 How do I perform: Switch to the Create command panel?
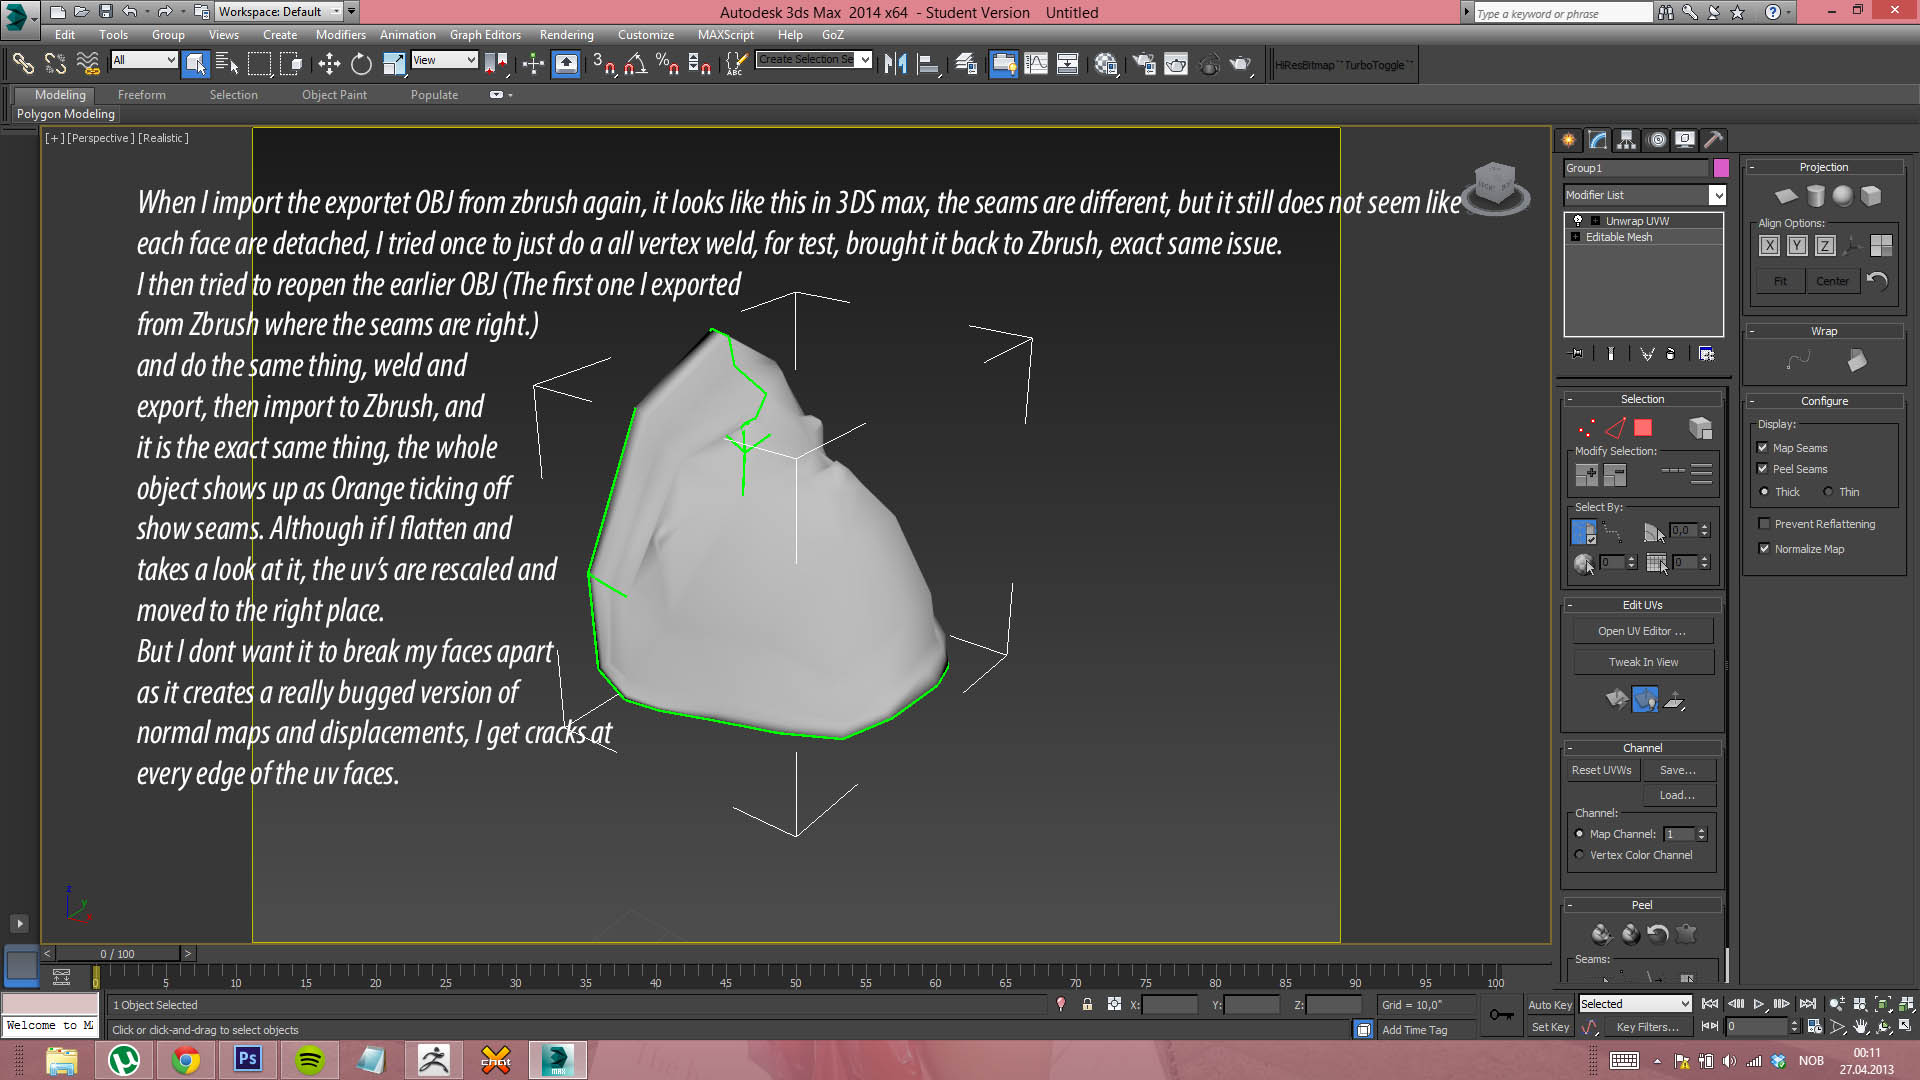coord(1568,140)
